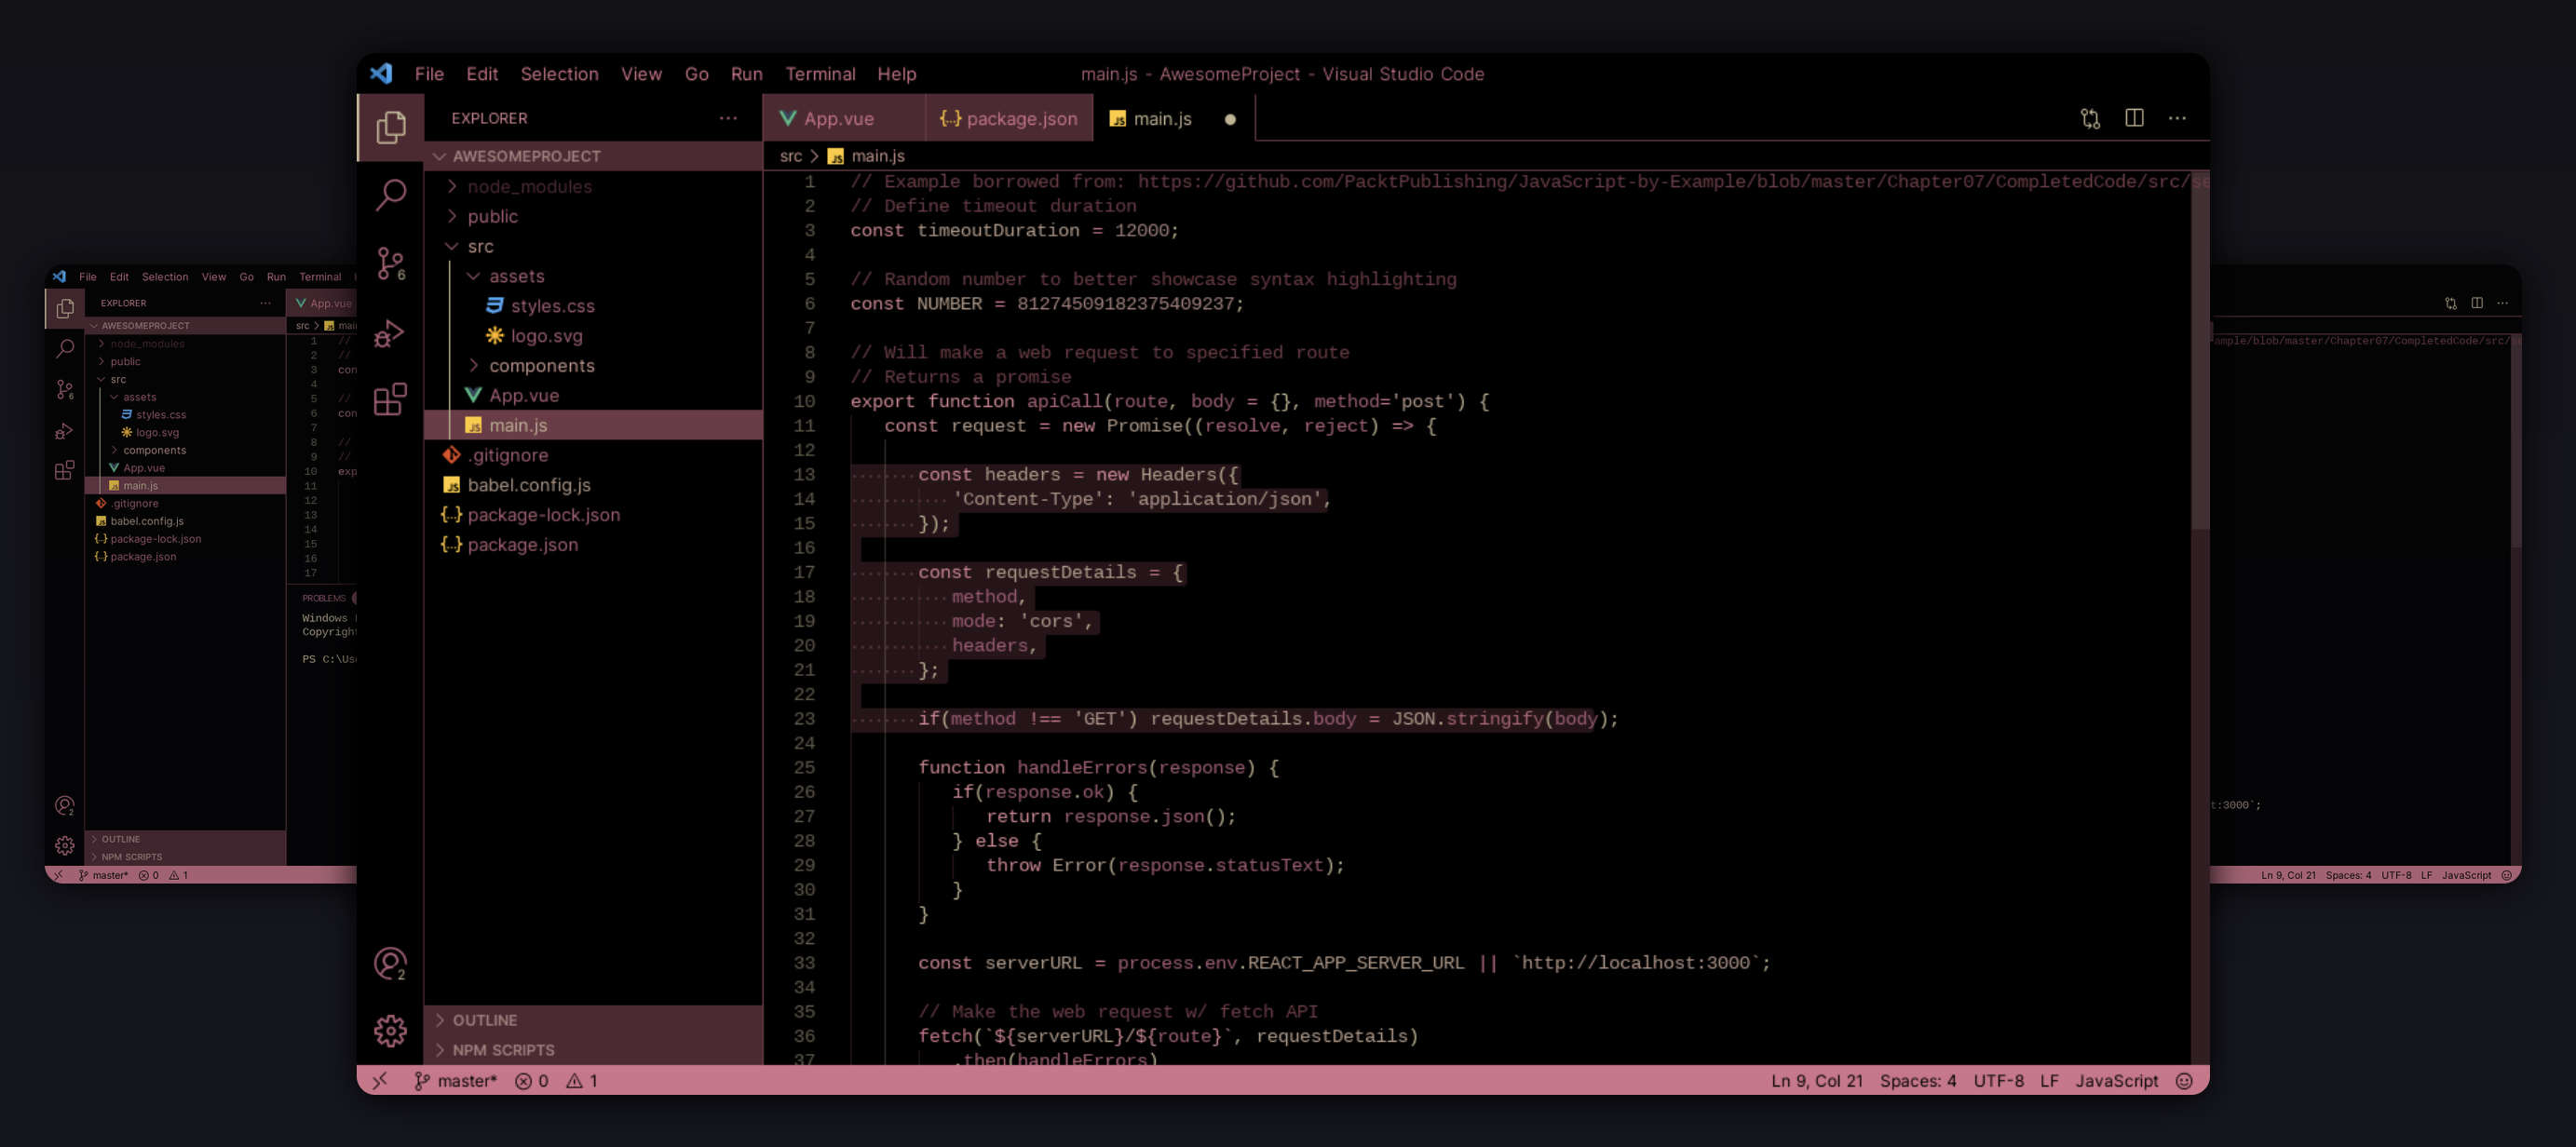The width and height of the screenshot is (2576, 1147).
Task: Open the Terminal menu
Action: click(x=820, y=73)
